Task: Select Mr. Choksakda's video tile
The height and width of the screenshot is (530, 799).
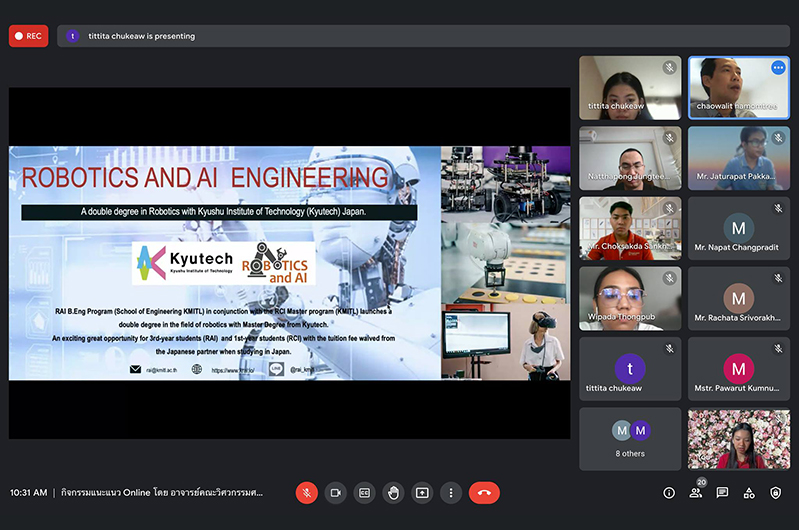Action: [x=630, y=228]
